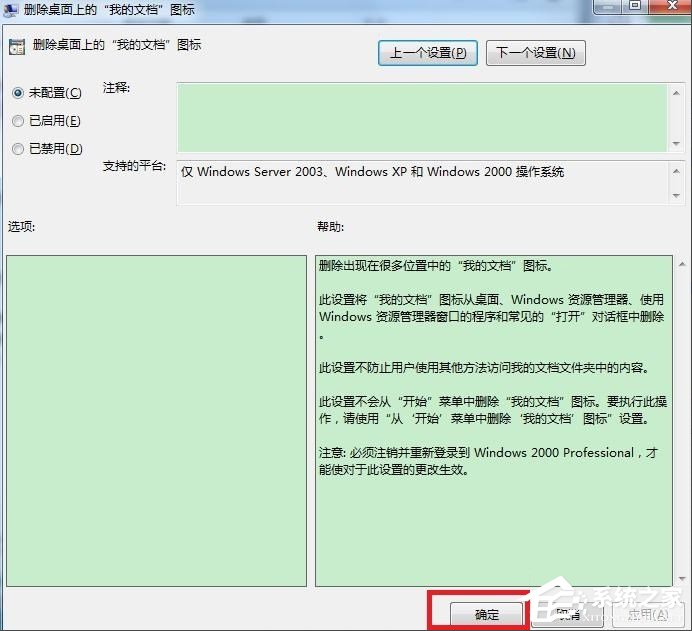Click inside the 注释 comment text box
This screenshot has width=692, height=631.
tap(420, 116)
